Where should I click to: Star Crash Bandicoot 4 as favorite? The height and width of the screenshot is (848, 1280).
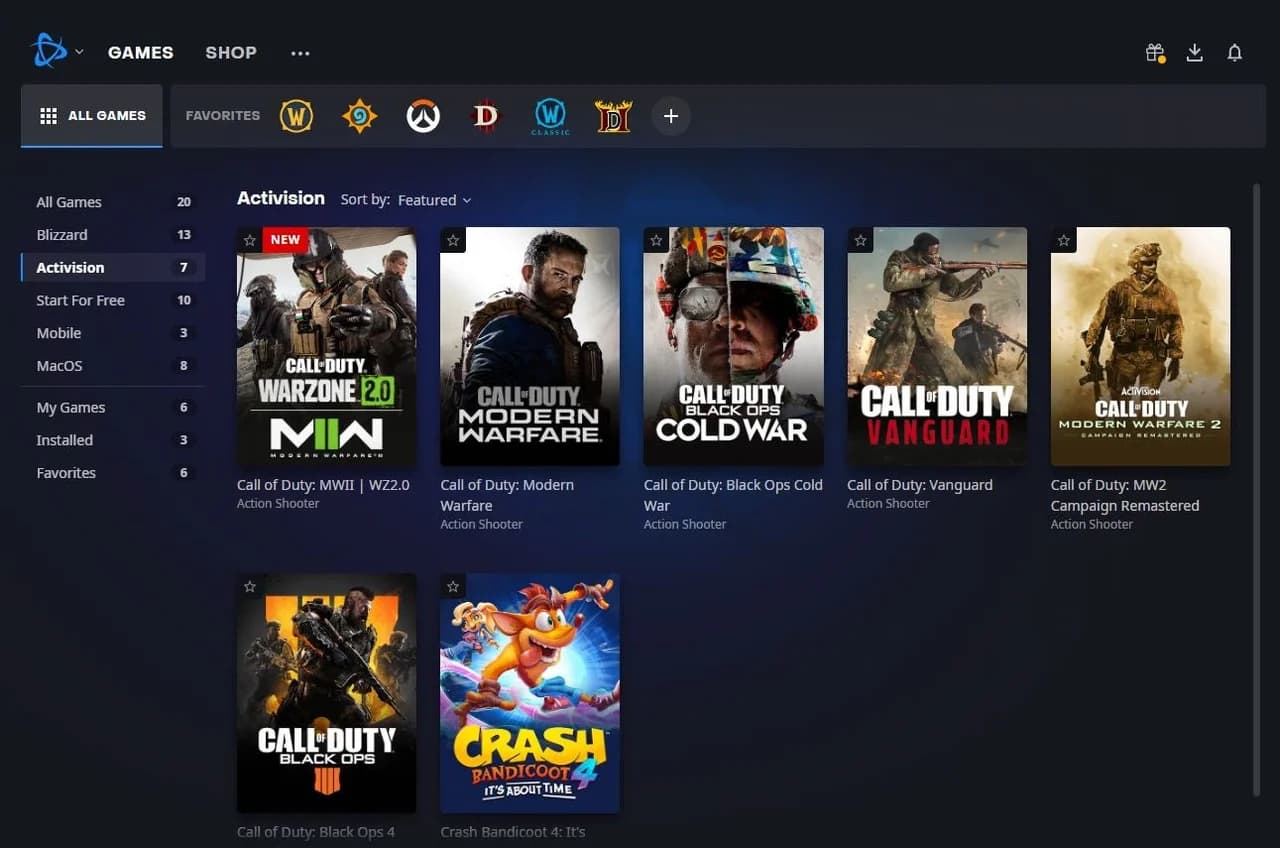[453, 586]
